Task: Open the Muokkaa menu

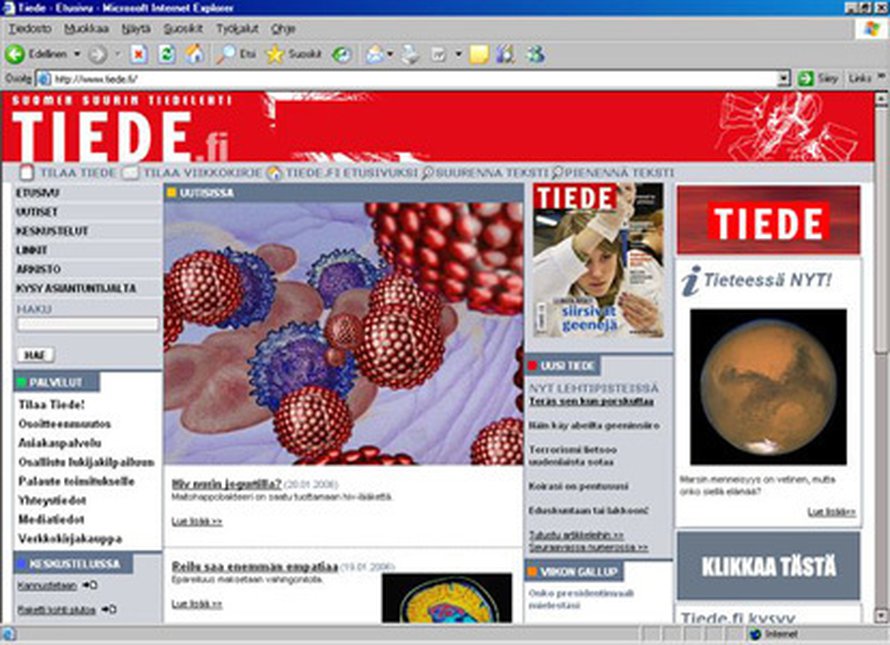Action: [x=86, y=28]
